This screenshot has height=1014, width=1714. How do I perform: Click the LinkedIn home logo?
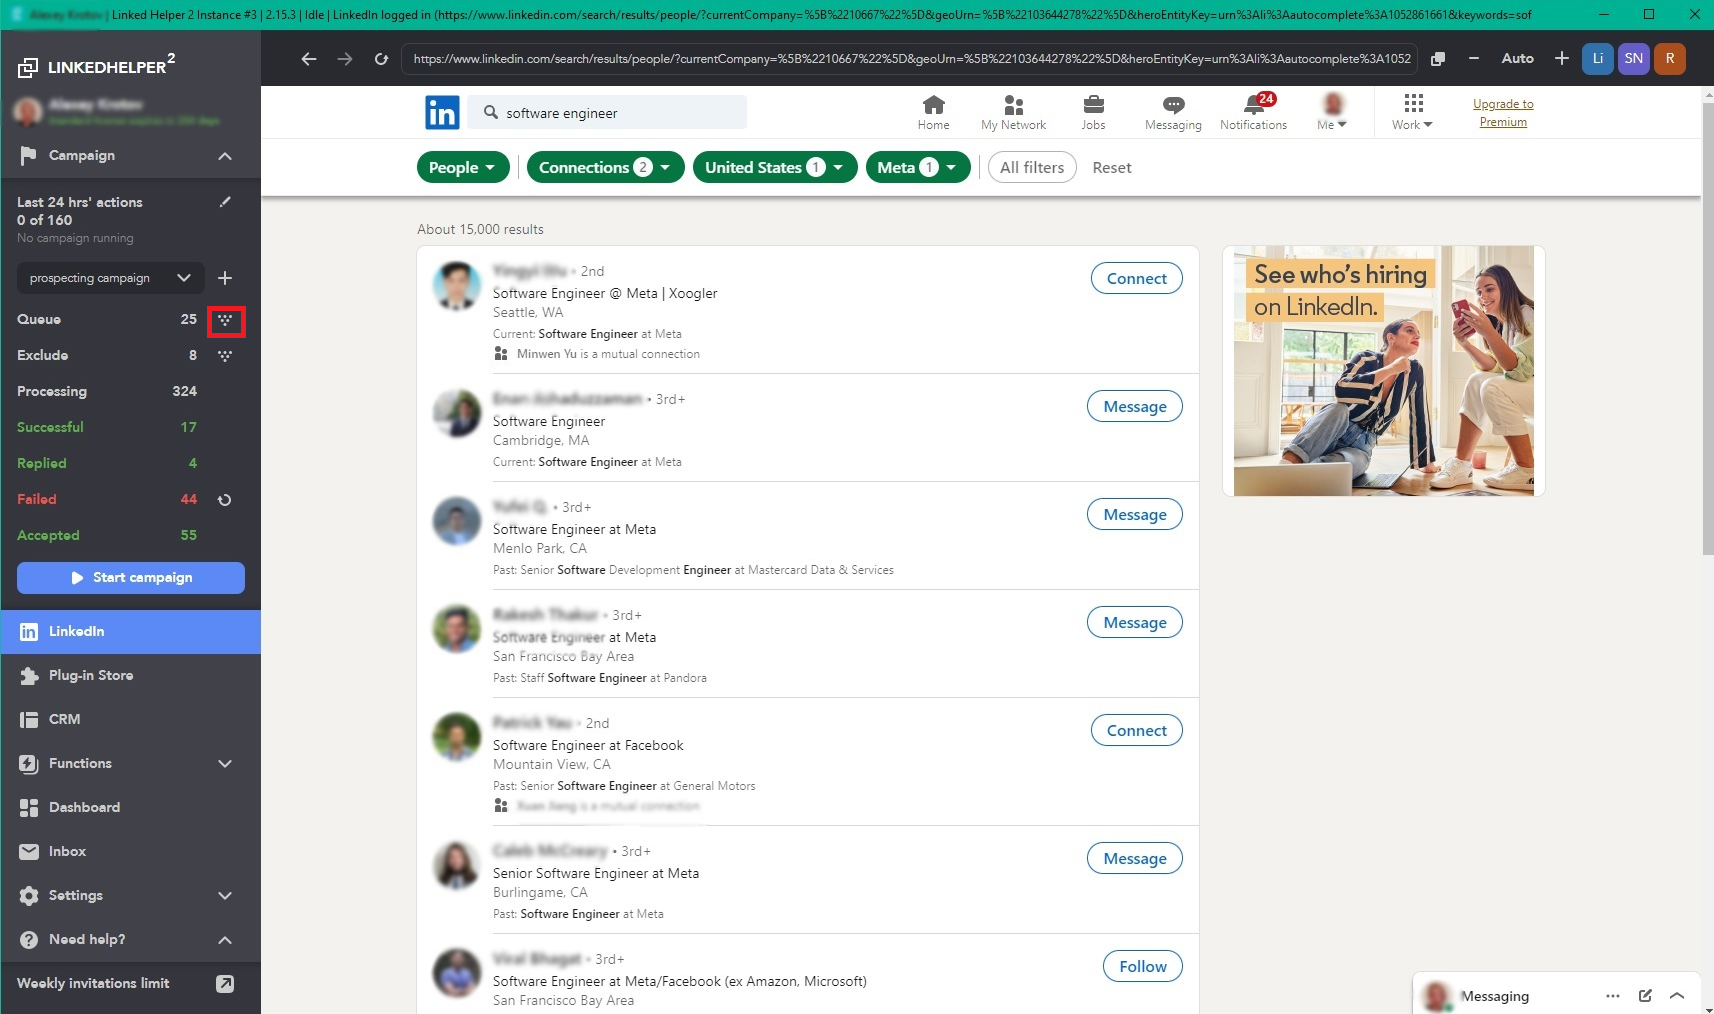442,113
